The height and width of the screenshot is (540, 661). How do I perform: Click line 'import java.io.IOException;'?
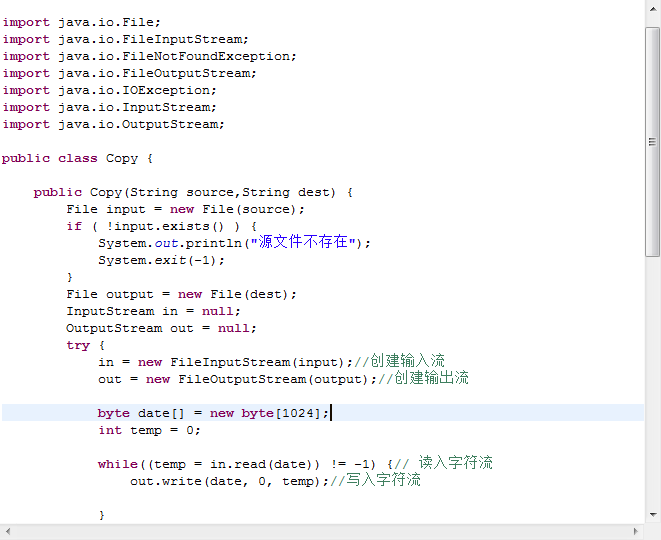point(110,90)
